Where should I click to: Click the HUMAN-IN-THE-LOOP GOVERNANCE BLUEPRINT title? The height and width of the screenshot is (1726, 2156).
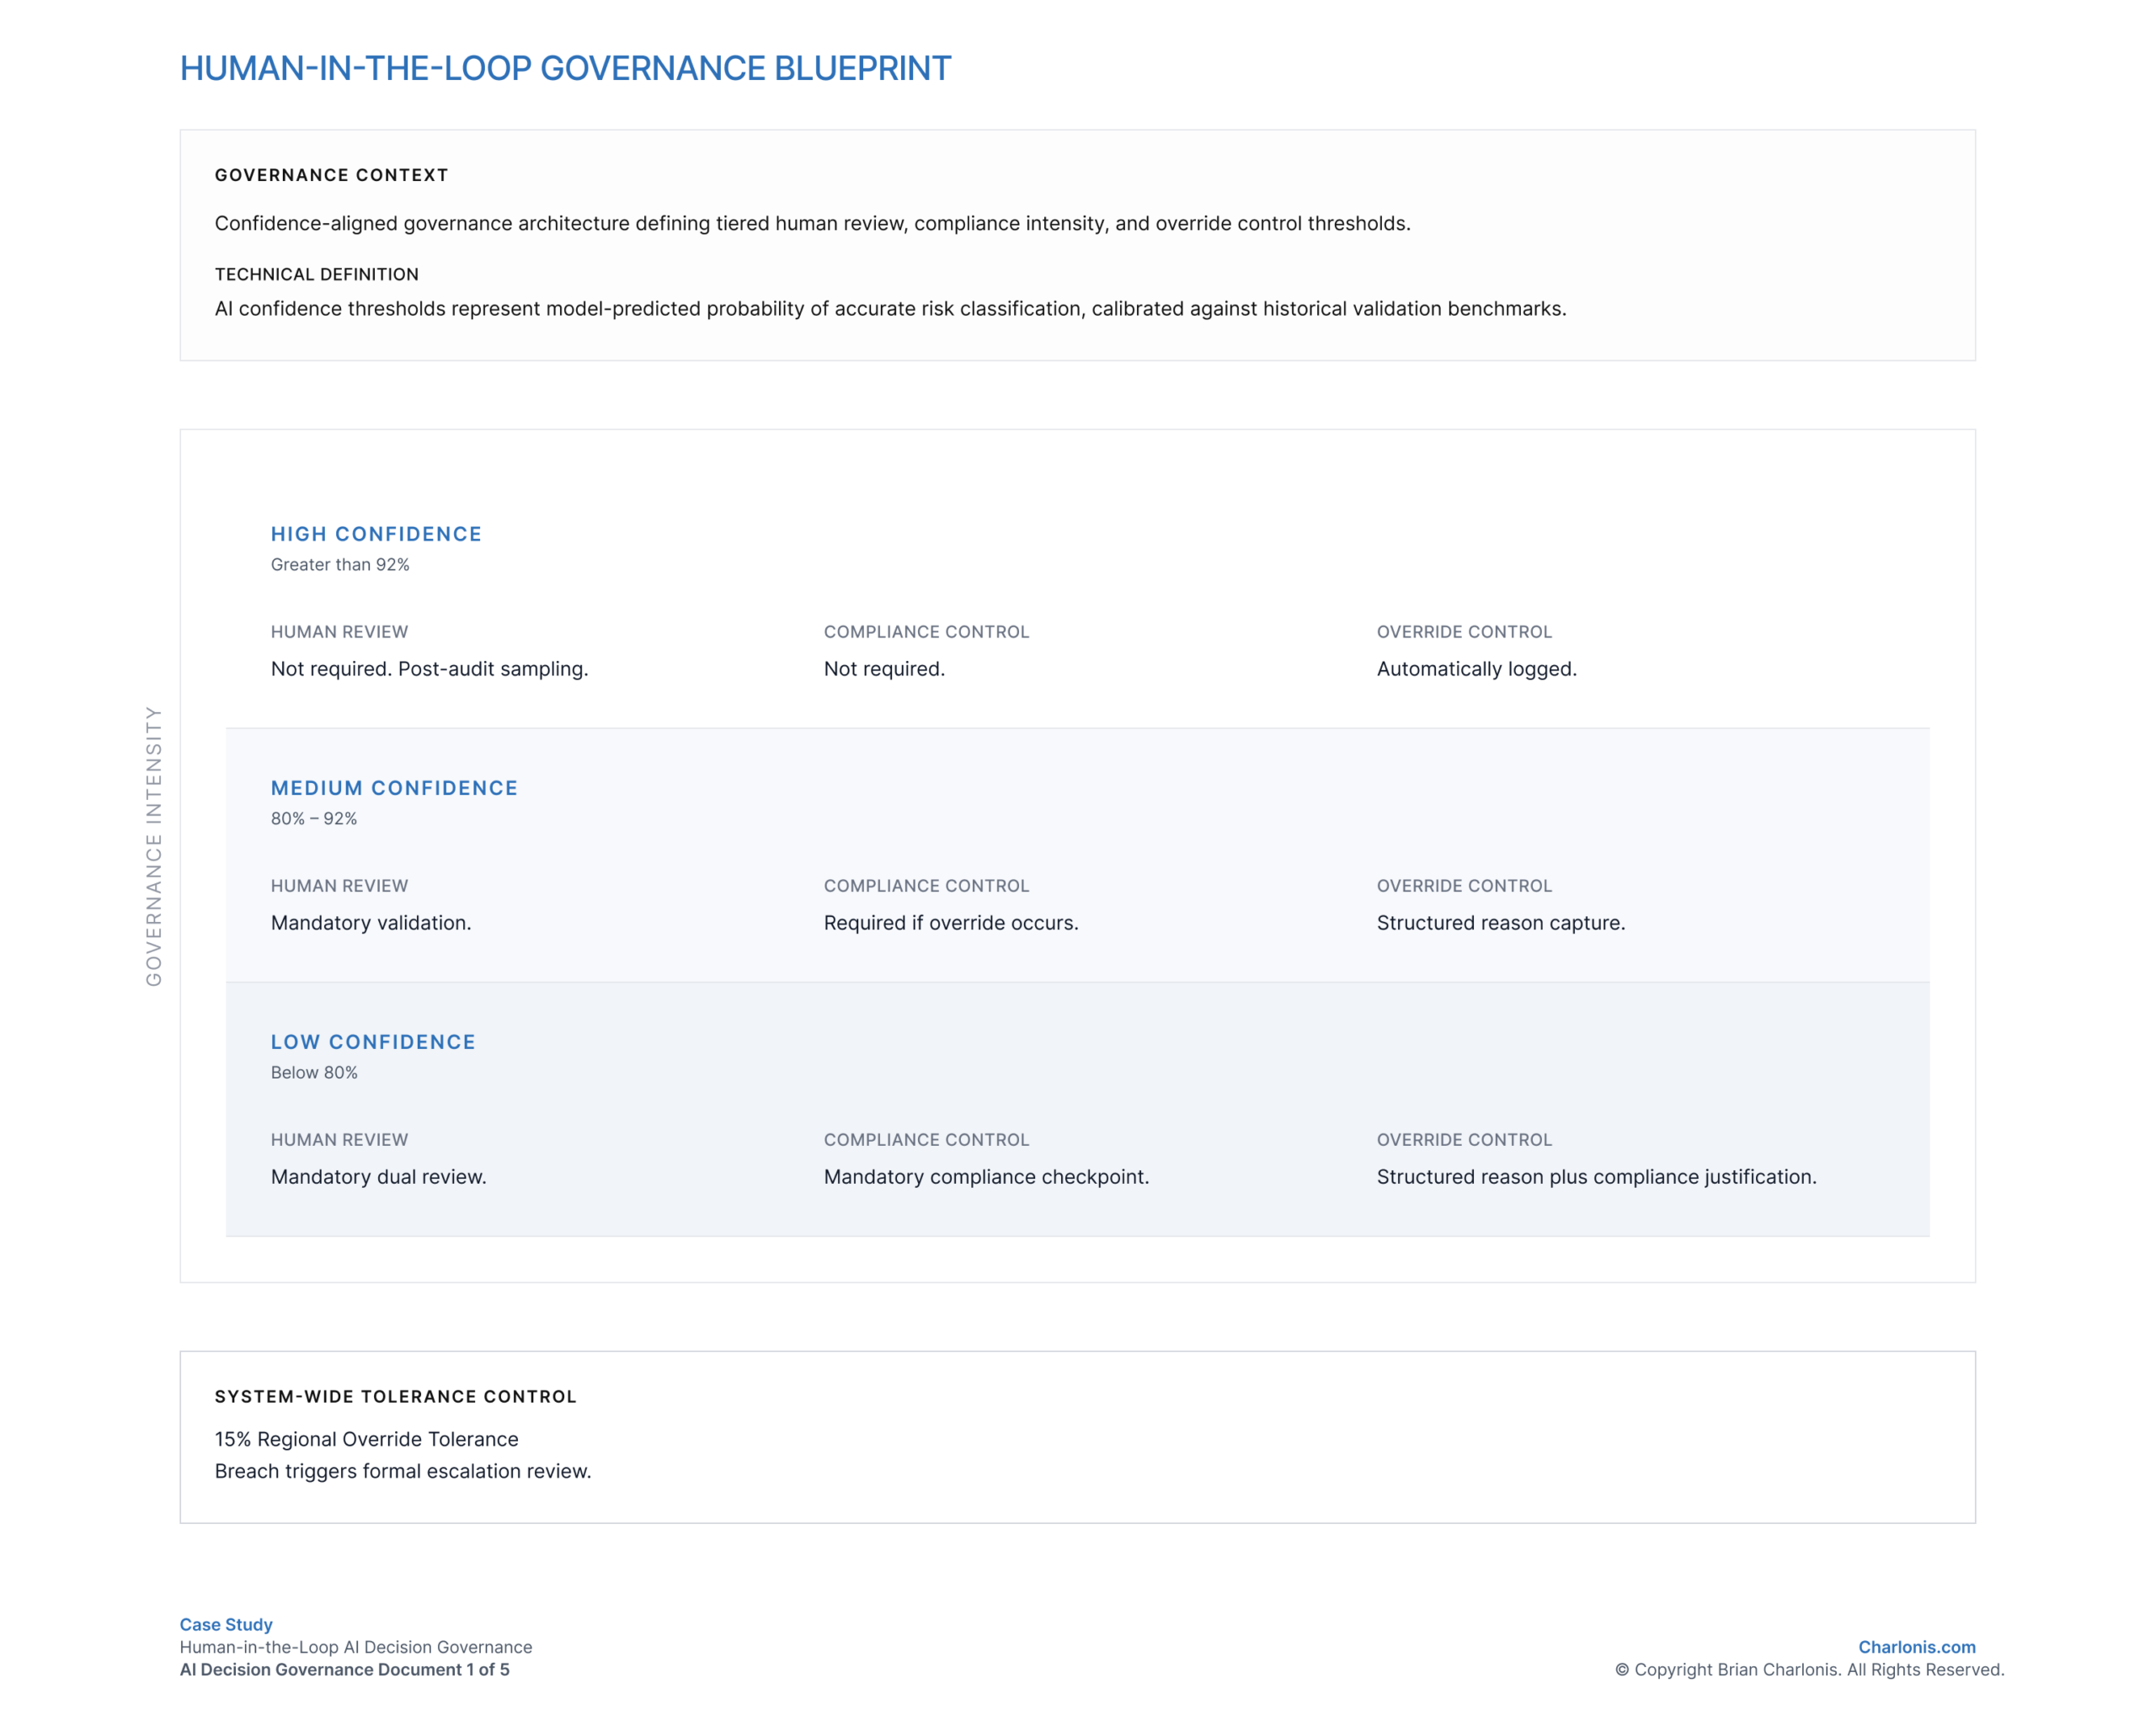tap(565, 68)
